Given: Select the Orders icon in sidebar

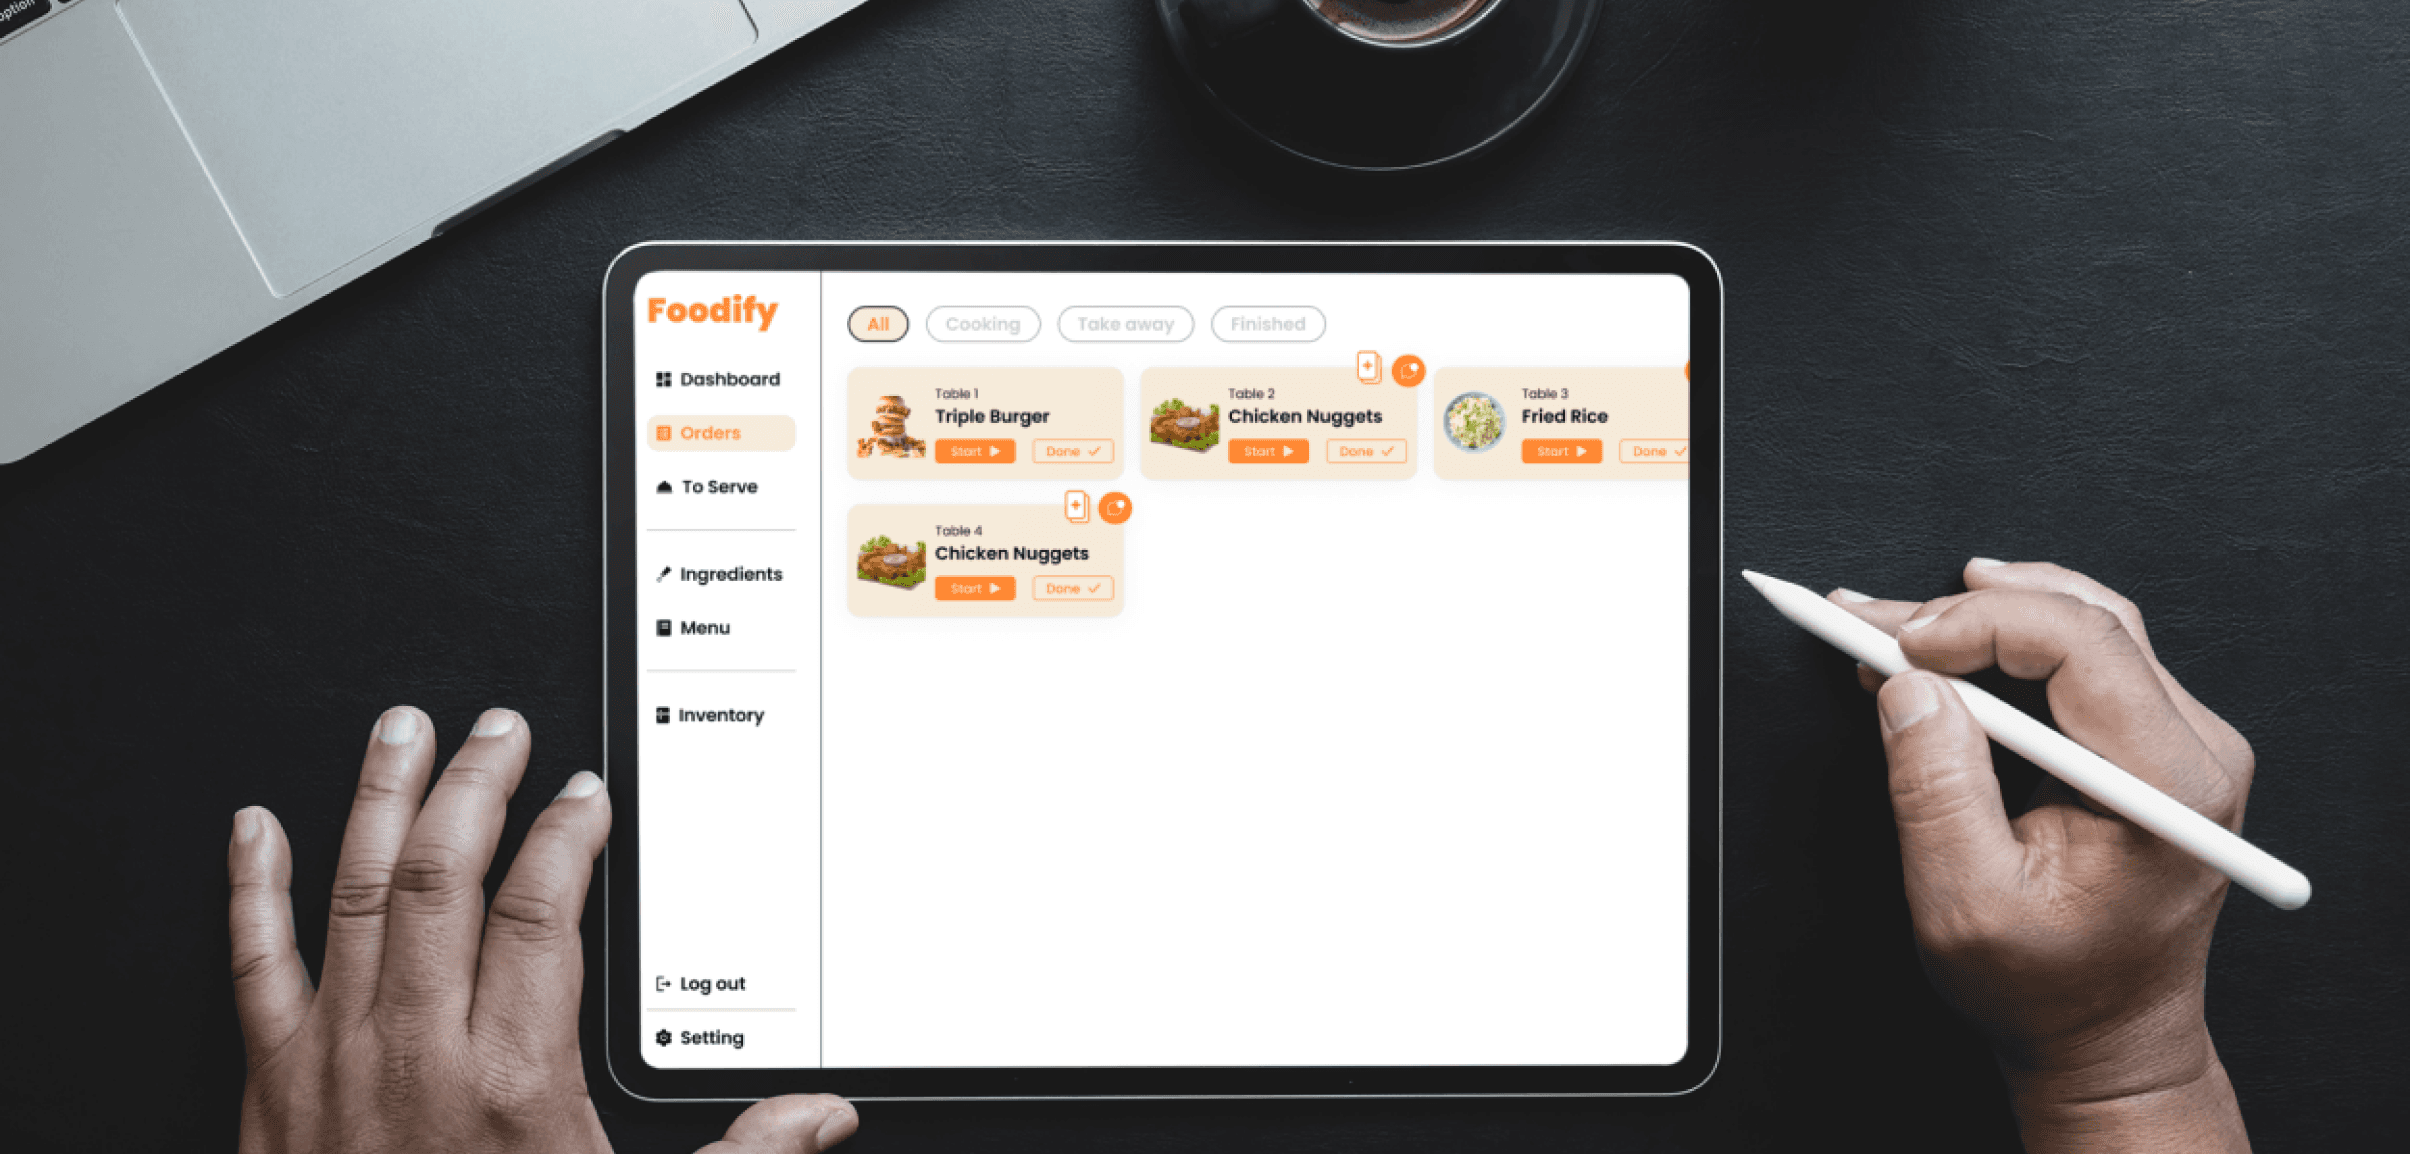Looking at the screenshot, I should tap(662, 433).
